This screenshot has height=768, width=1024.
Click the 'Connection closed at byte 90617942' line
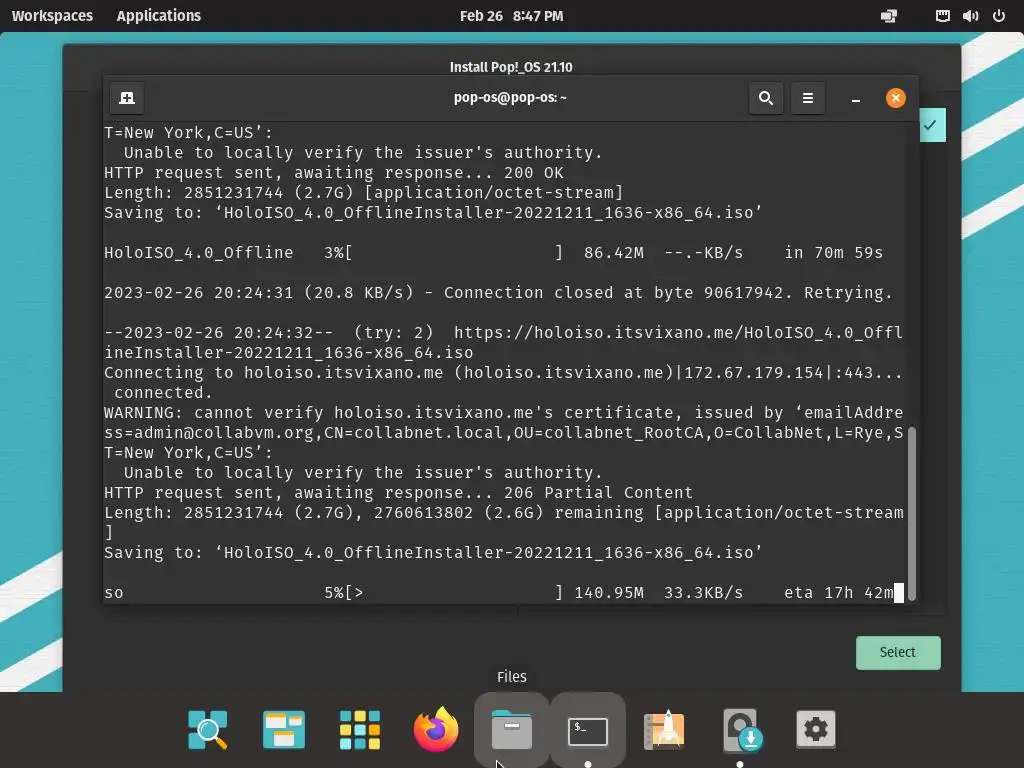point(498,293)
